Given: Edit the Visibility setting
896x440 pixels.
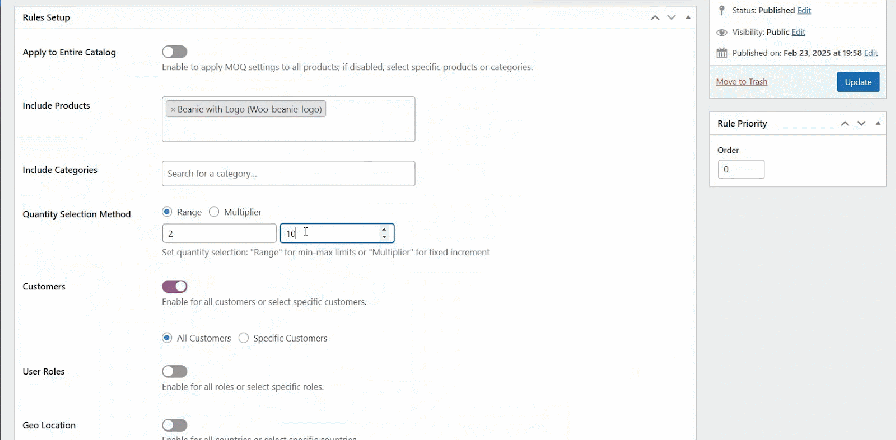Looking at the screenshot, I should 798,32.
